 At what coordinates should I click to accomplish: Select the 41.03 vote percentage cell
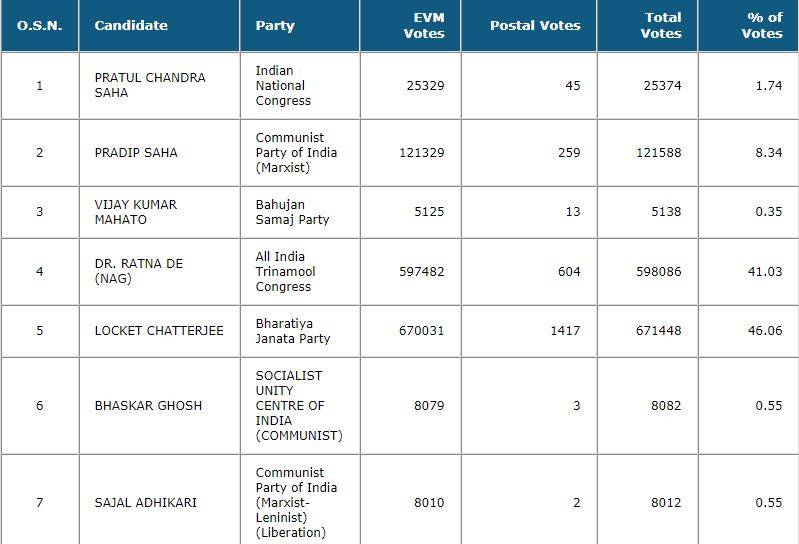pyautogui.click(x=764, y=272)
